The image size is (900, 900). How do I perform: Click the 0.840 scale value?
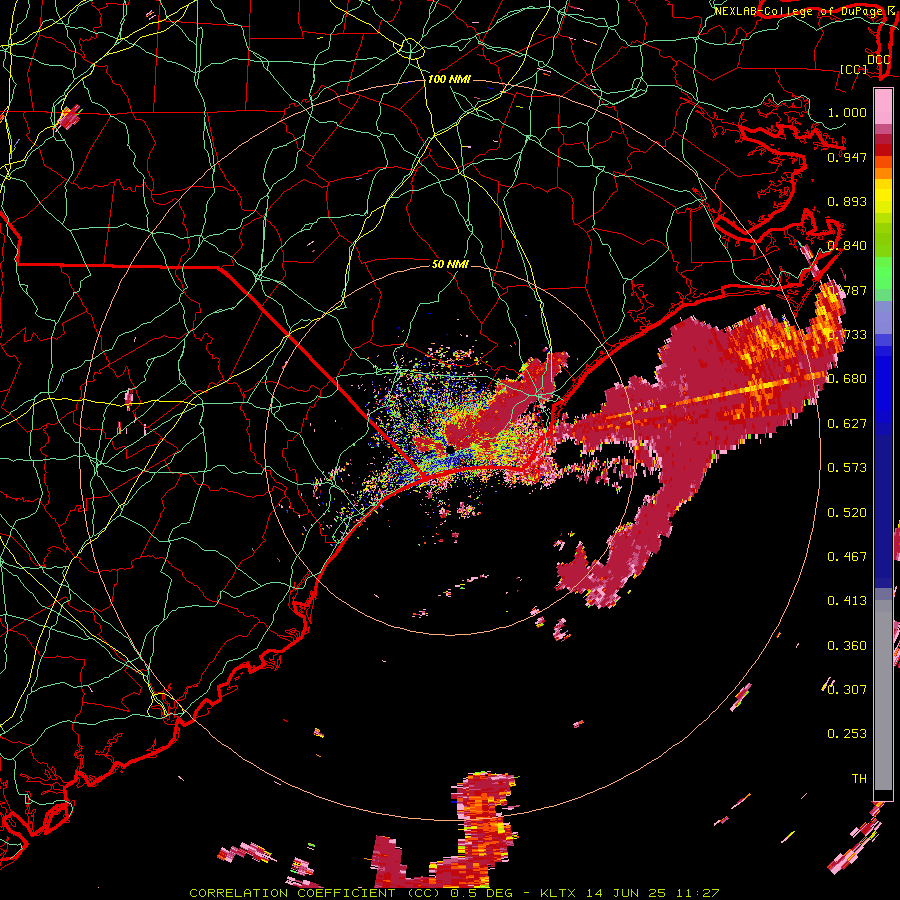[847, 246]
